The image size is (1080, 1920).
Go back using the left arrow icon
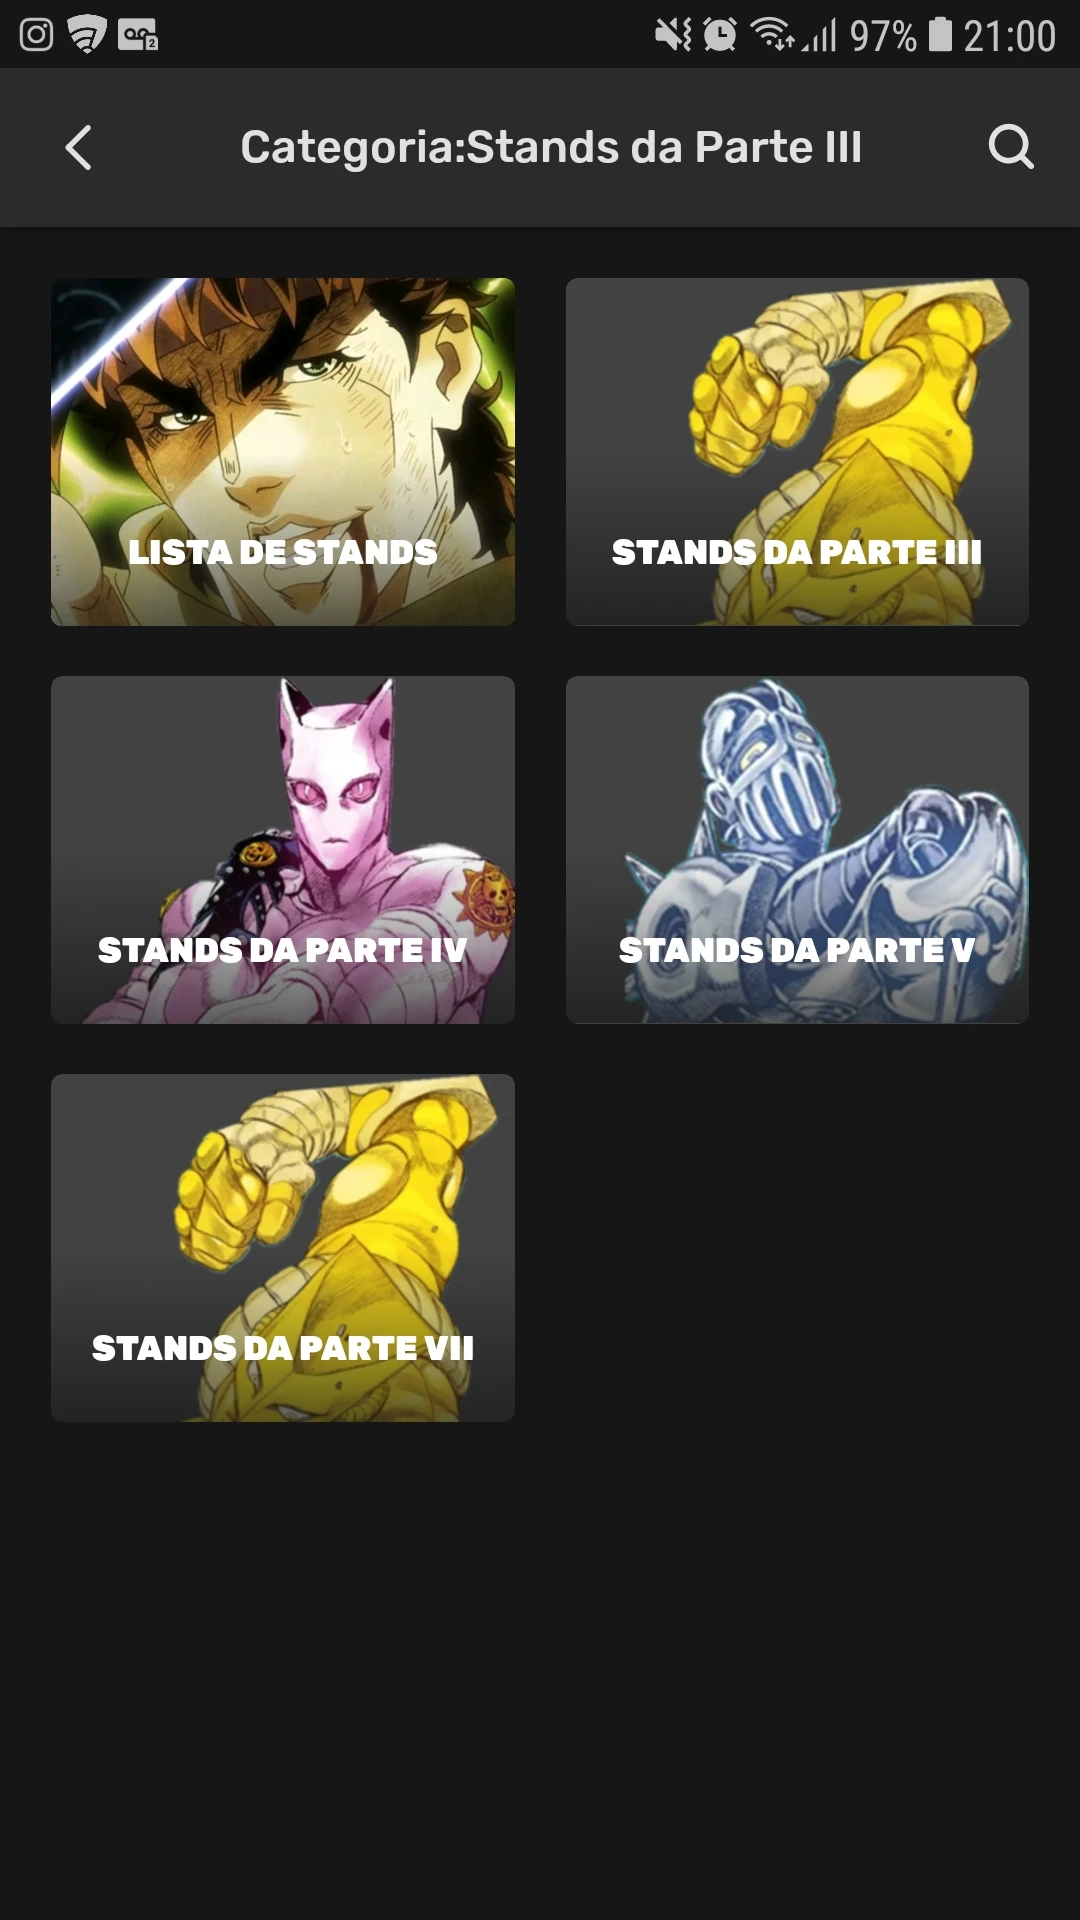click(78, 148)
